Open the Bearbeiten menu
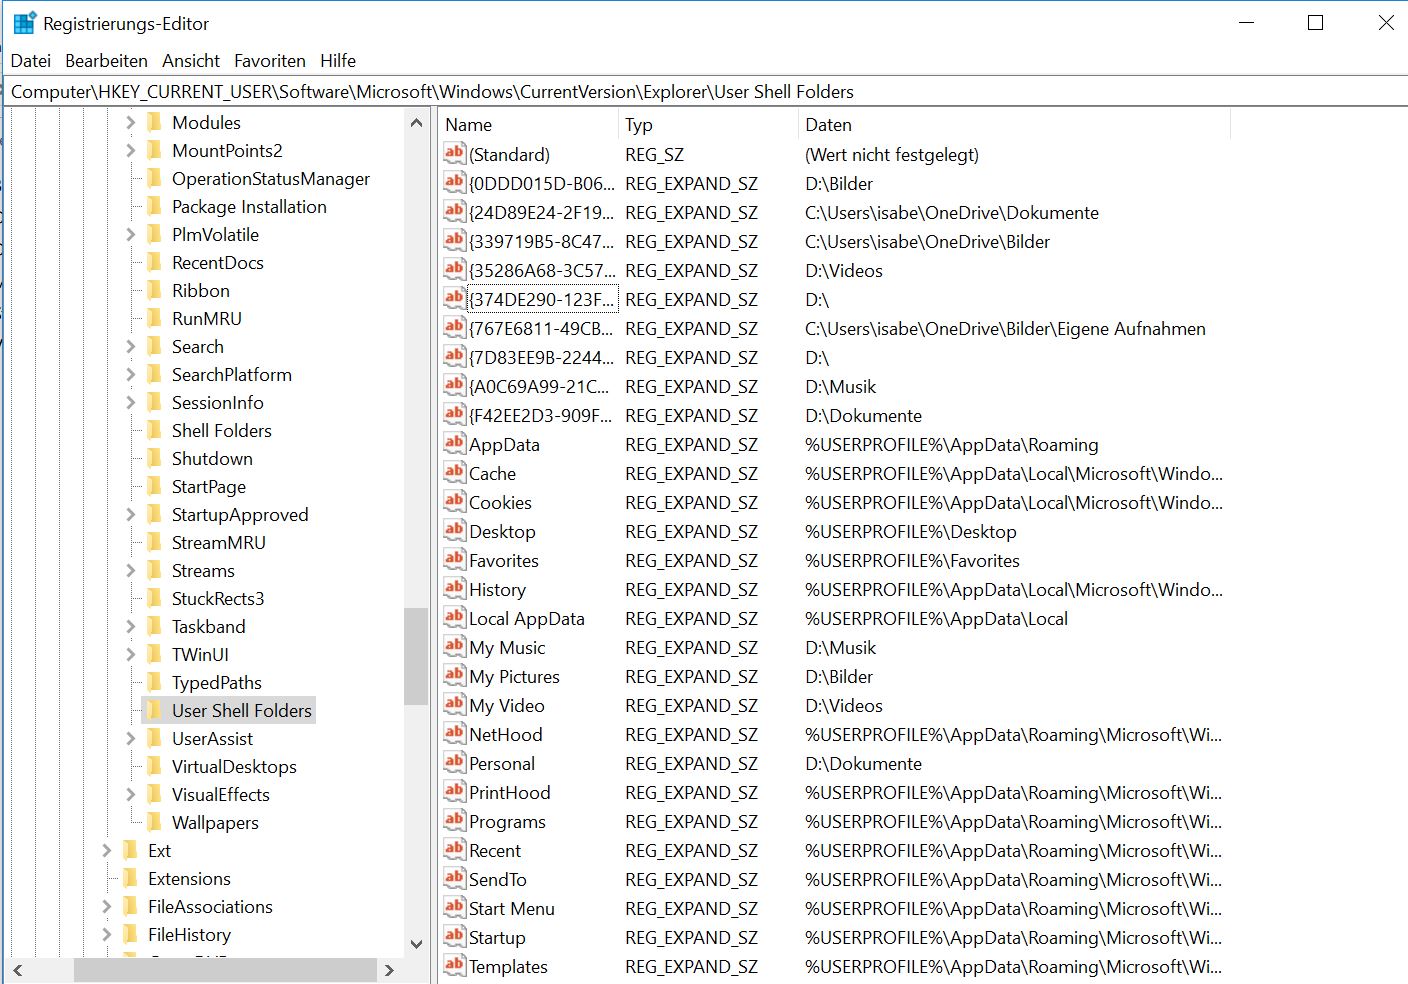 (x=106, y=61)
